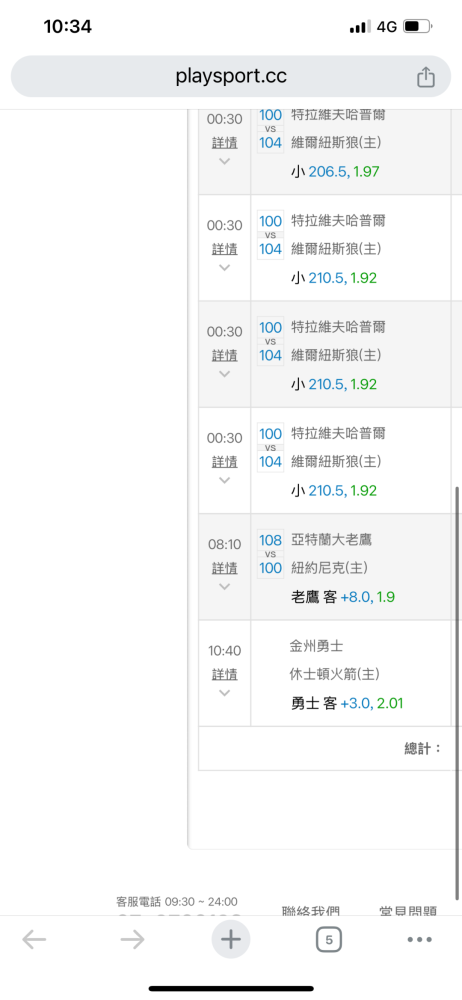Image resolution: width=462 pixels, height=1000 pixels.
Task: Expand chevron under first 00:30 row
Action: coord(224,161)
